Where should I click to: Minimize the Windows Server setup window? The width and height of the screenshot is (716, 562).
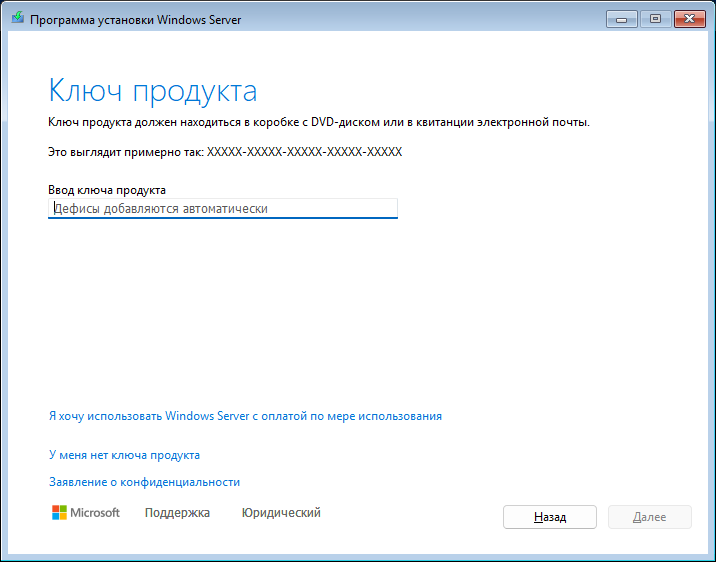click(621, 19)
